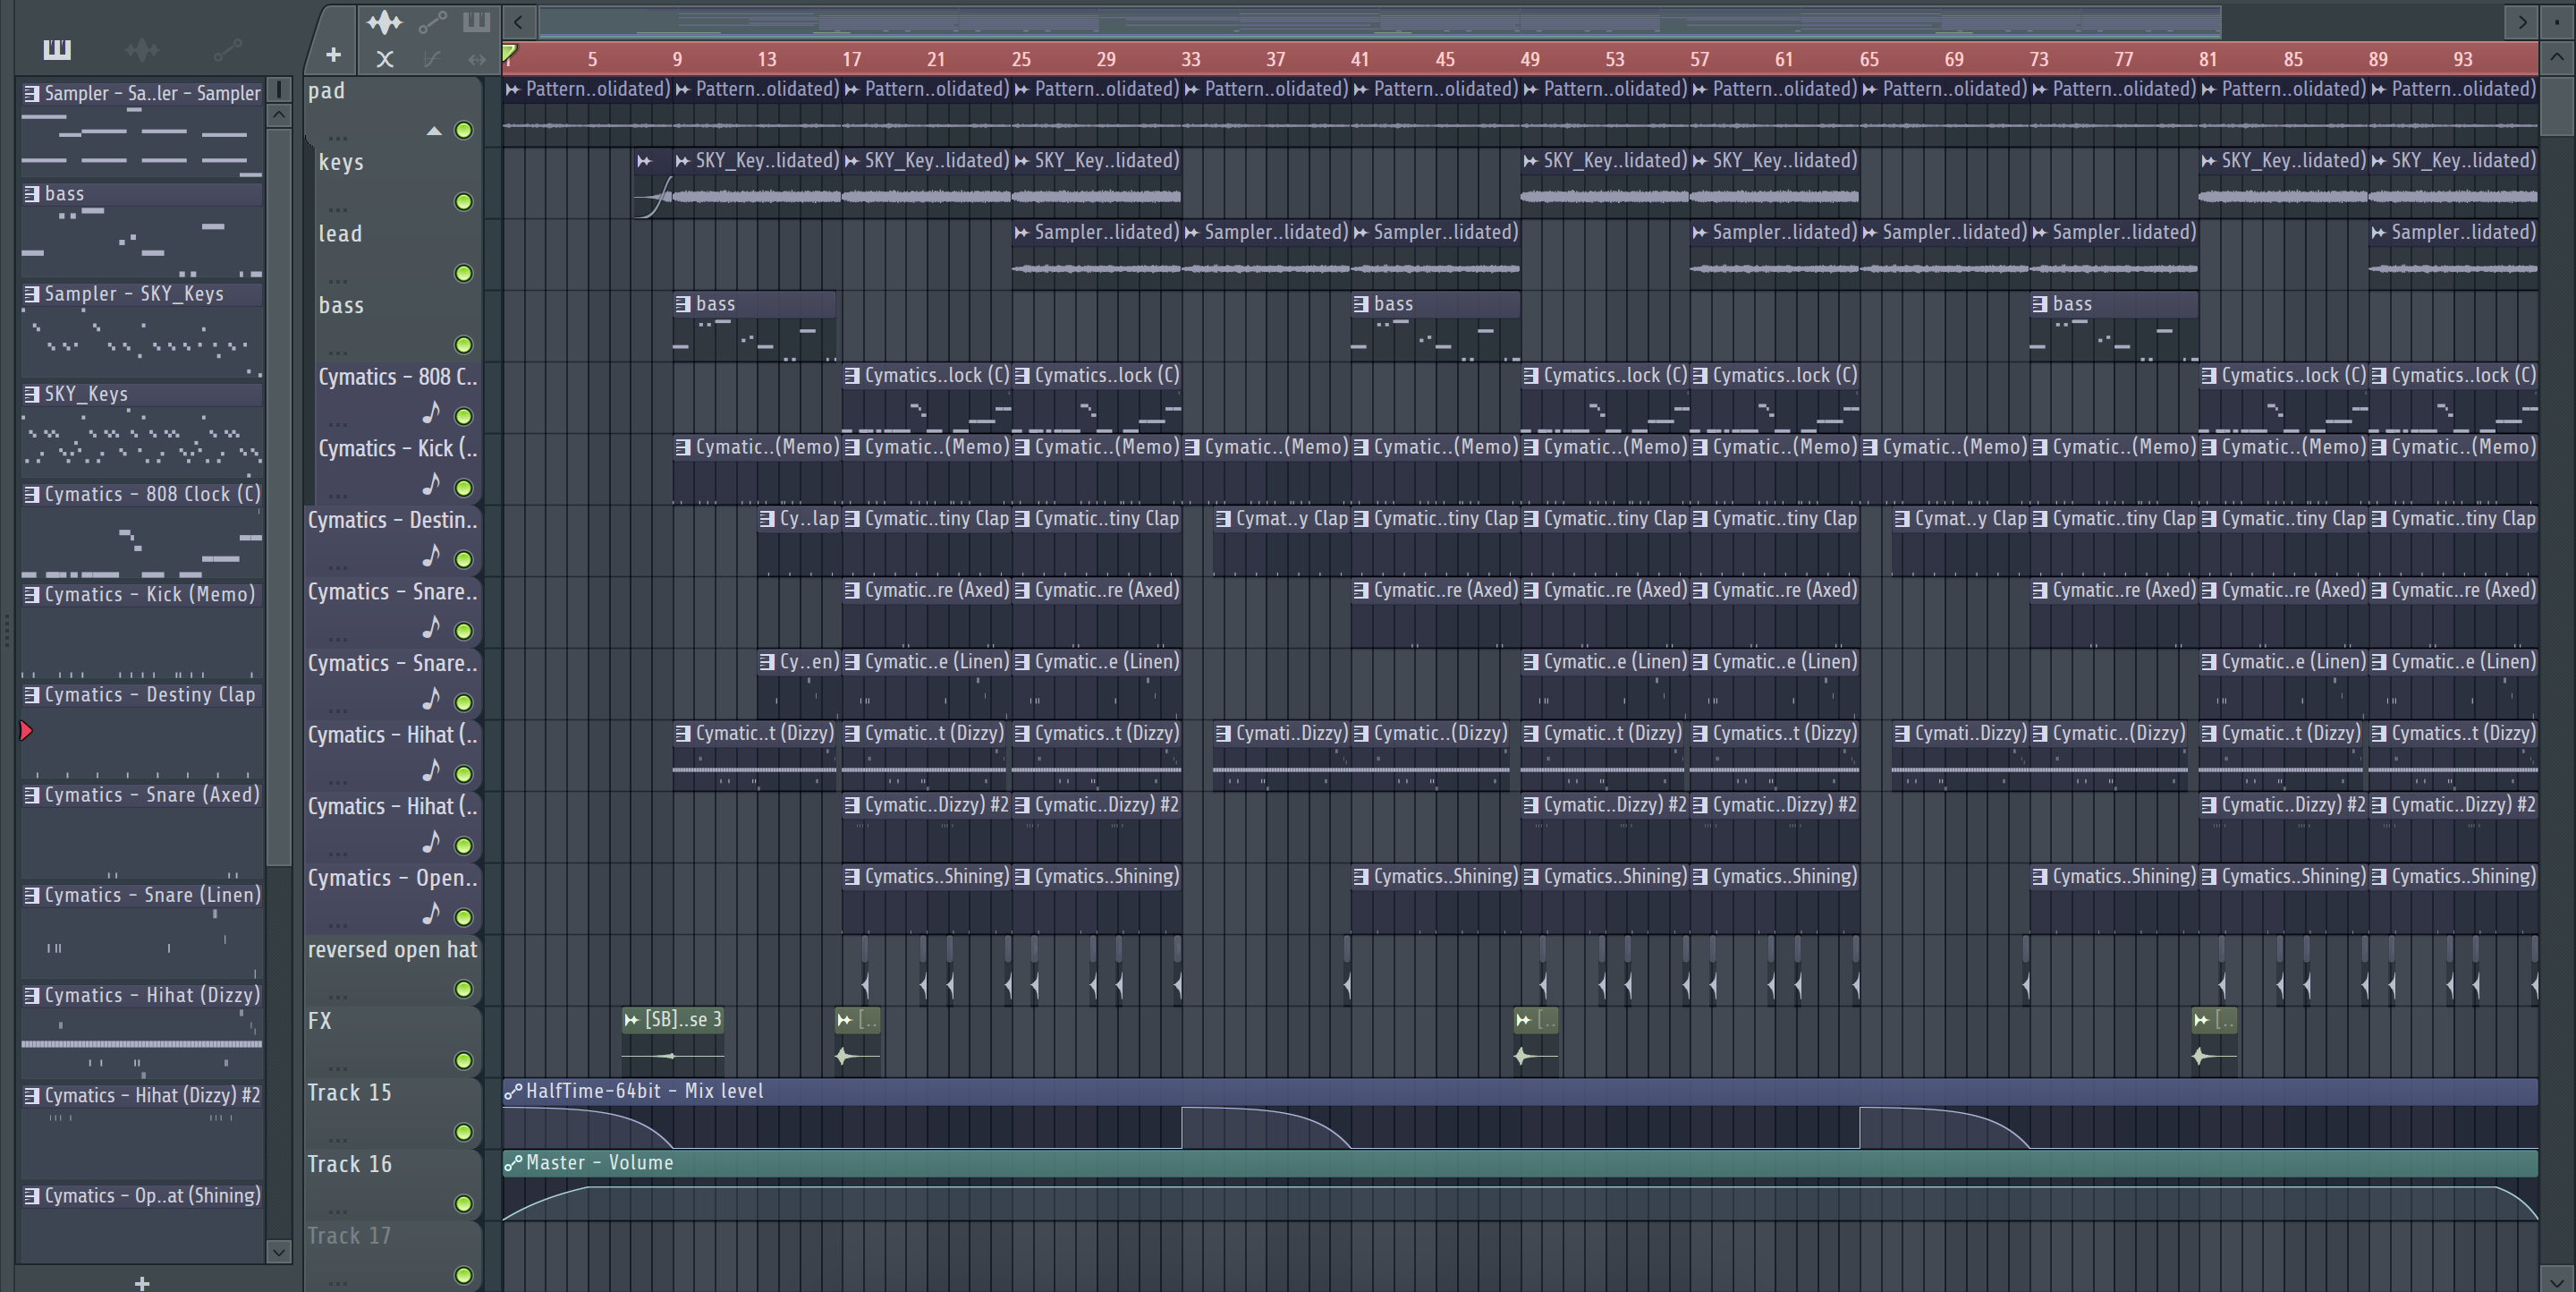Screen dimensions: 2576x1292
Task: Select Cymatics - Hihat (Dizzy) #2 in the picker
Action: pyautogui.click(x=142, y=1095)
